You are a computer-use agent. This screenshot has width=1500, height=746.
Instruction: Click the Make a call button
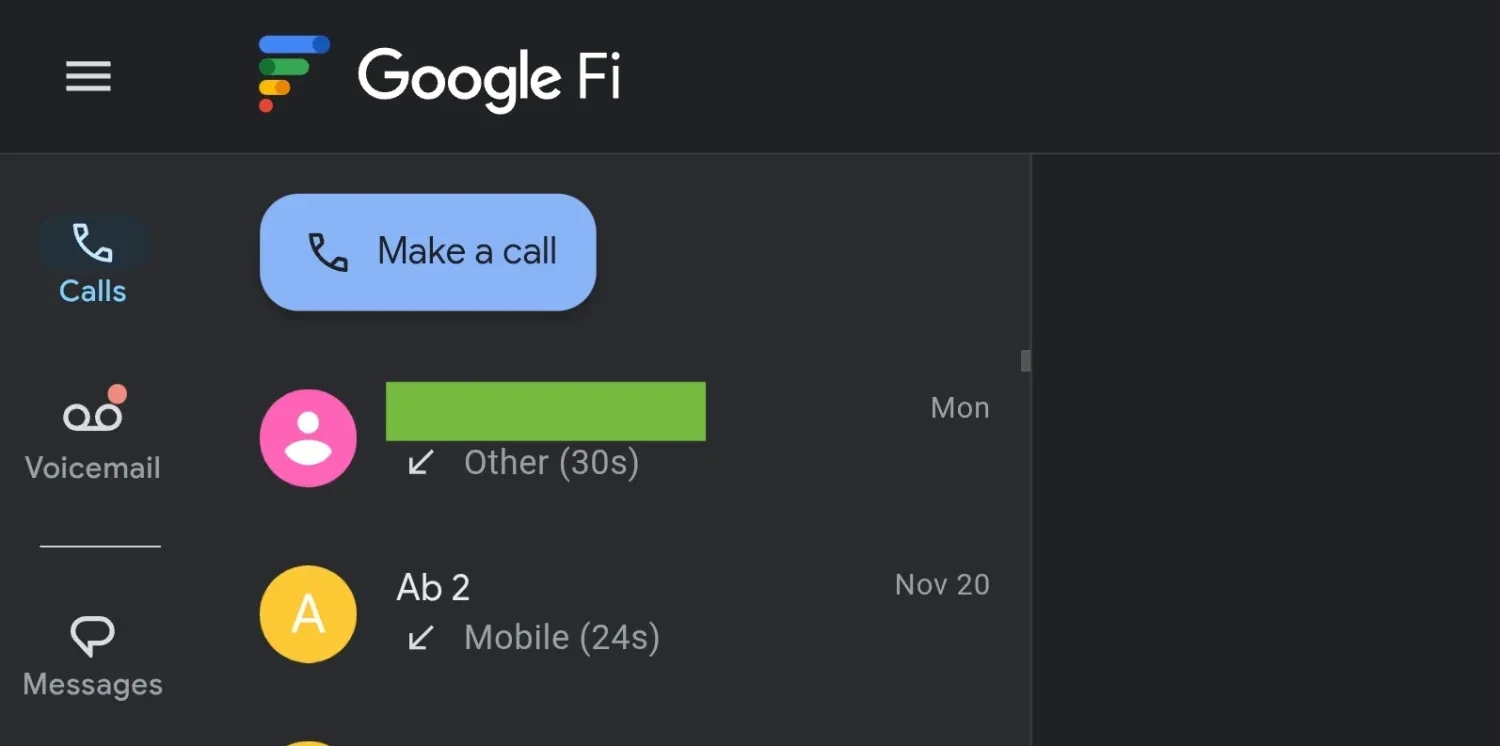(x=428, y=252)
